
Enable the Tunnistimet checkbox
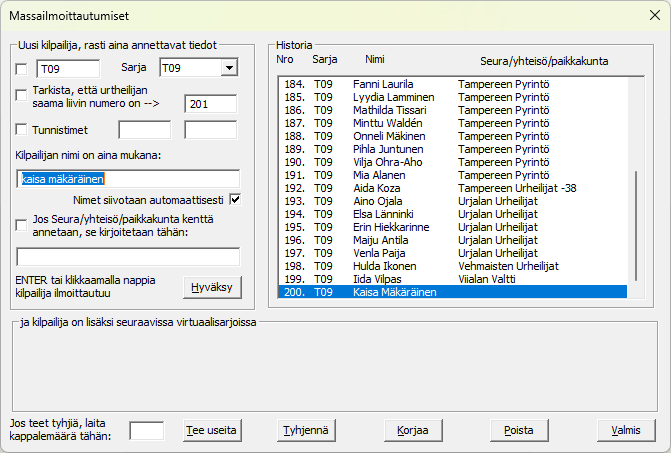(x=23, y=129)
